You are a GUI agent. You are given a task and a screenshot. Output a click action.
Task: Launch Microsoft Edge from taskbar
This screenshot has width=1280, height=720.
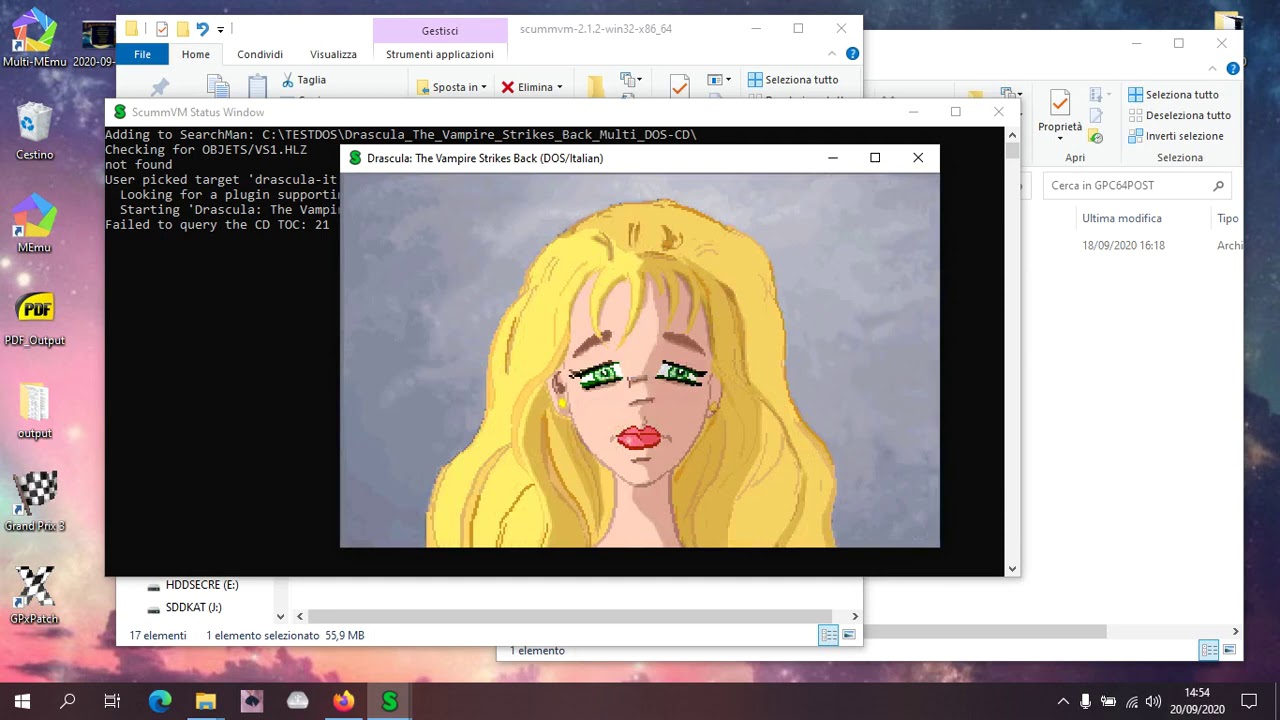[160, 701]
